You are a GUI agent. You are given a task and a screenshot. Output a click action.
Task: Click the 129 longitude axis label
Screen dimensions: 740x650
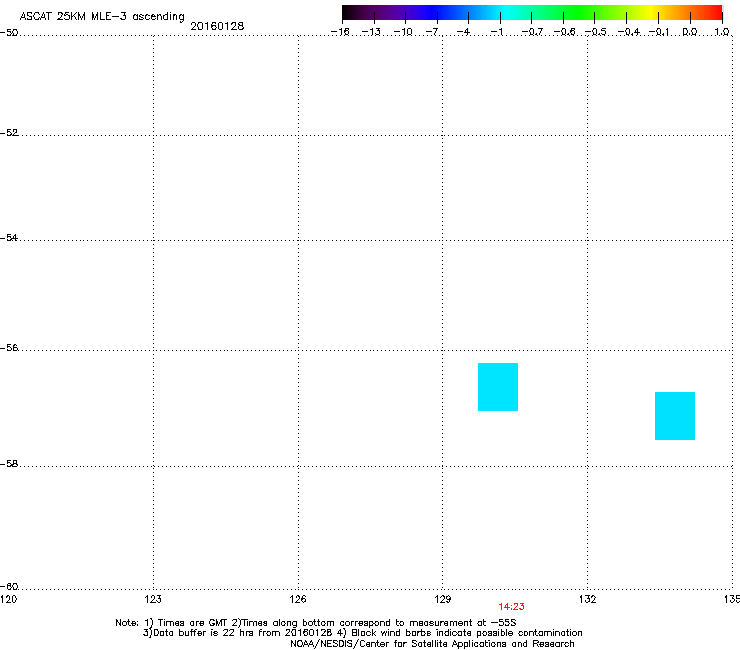coord(443,599)
